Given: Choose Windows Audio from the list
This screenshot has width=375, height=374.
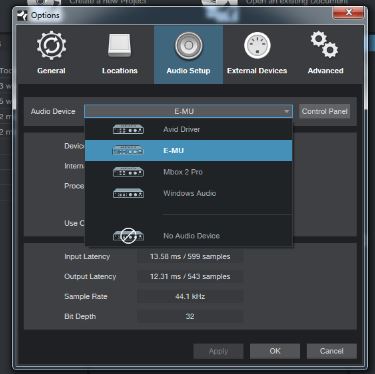Looking at the screenshot, I should tap(189, 193).
